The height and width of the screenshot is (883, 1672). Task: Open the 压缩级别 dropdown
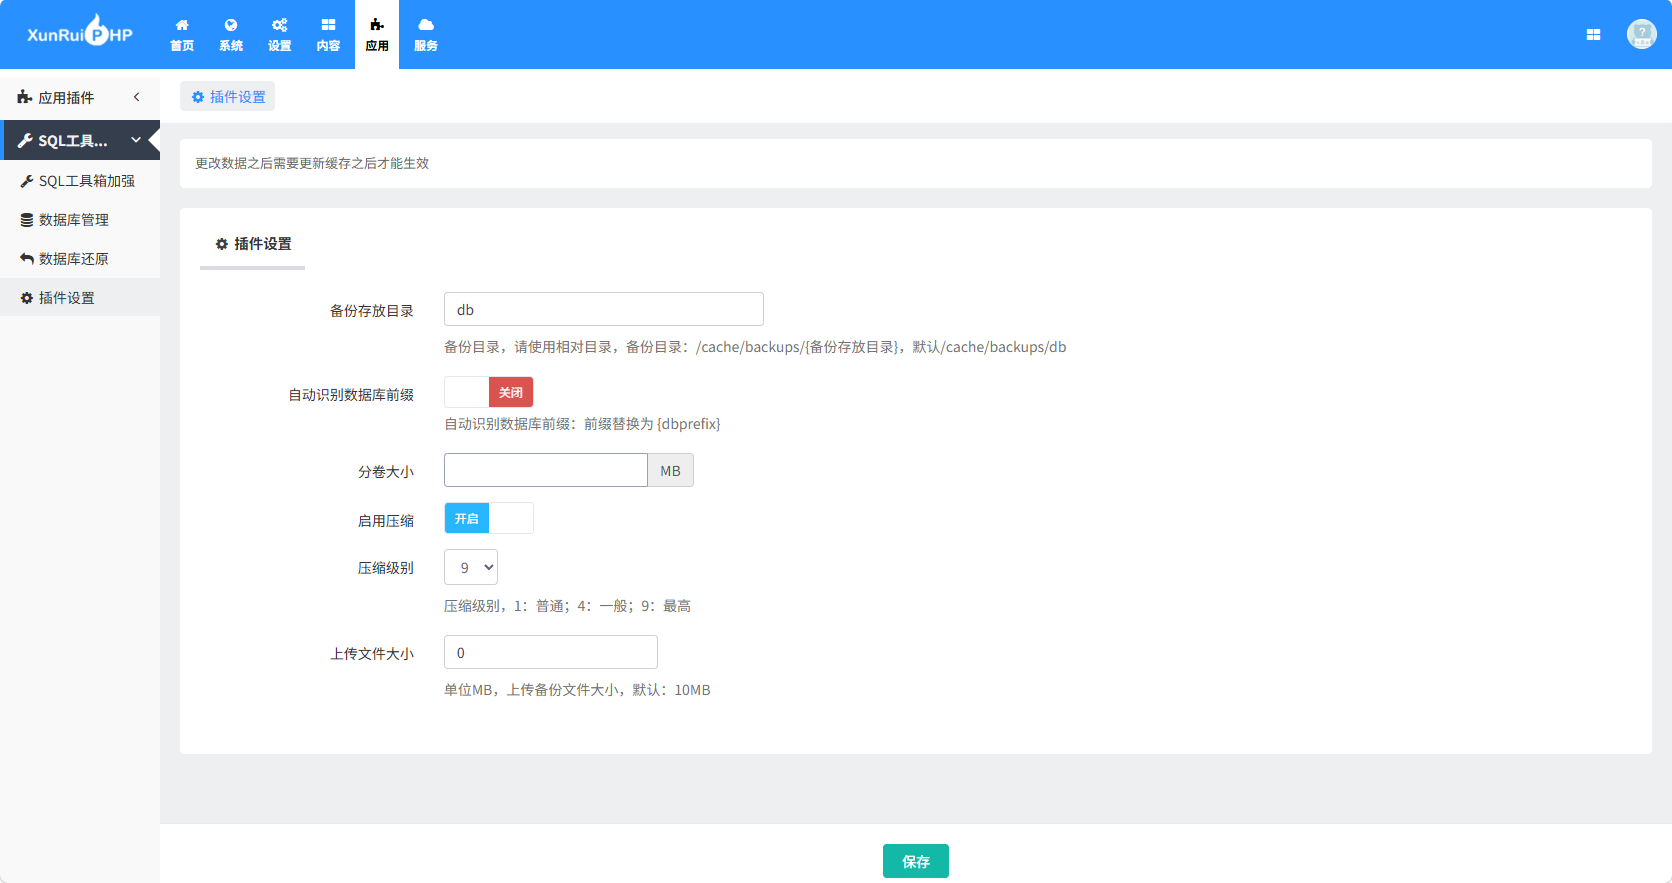click(x=471, y=567)
